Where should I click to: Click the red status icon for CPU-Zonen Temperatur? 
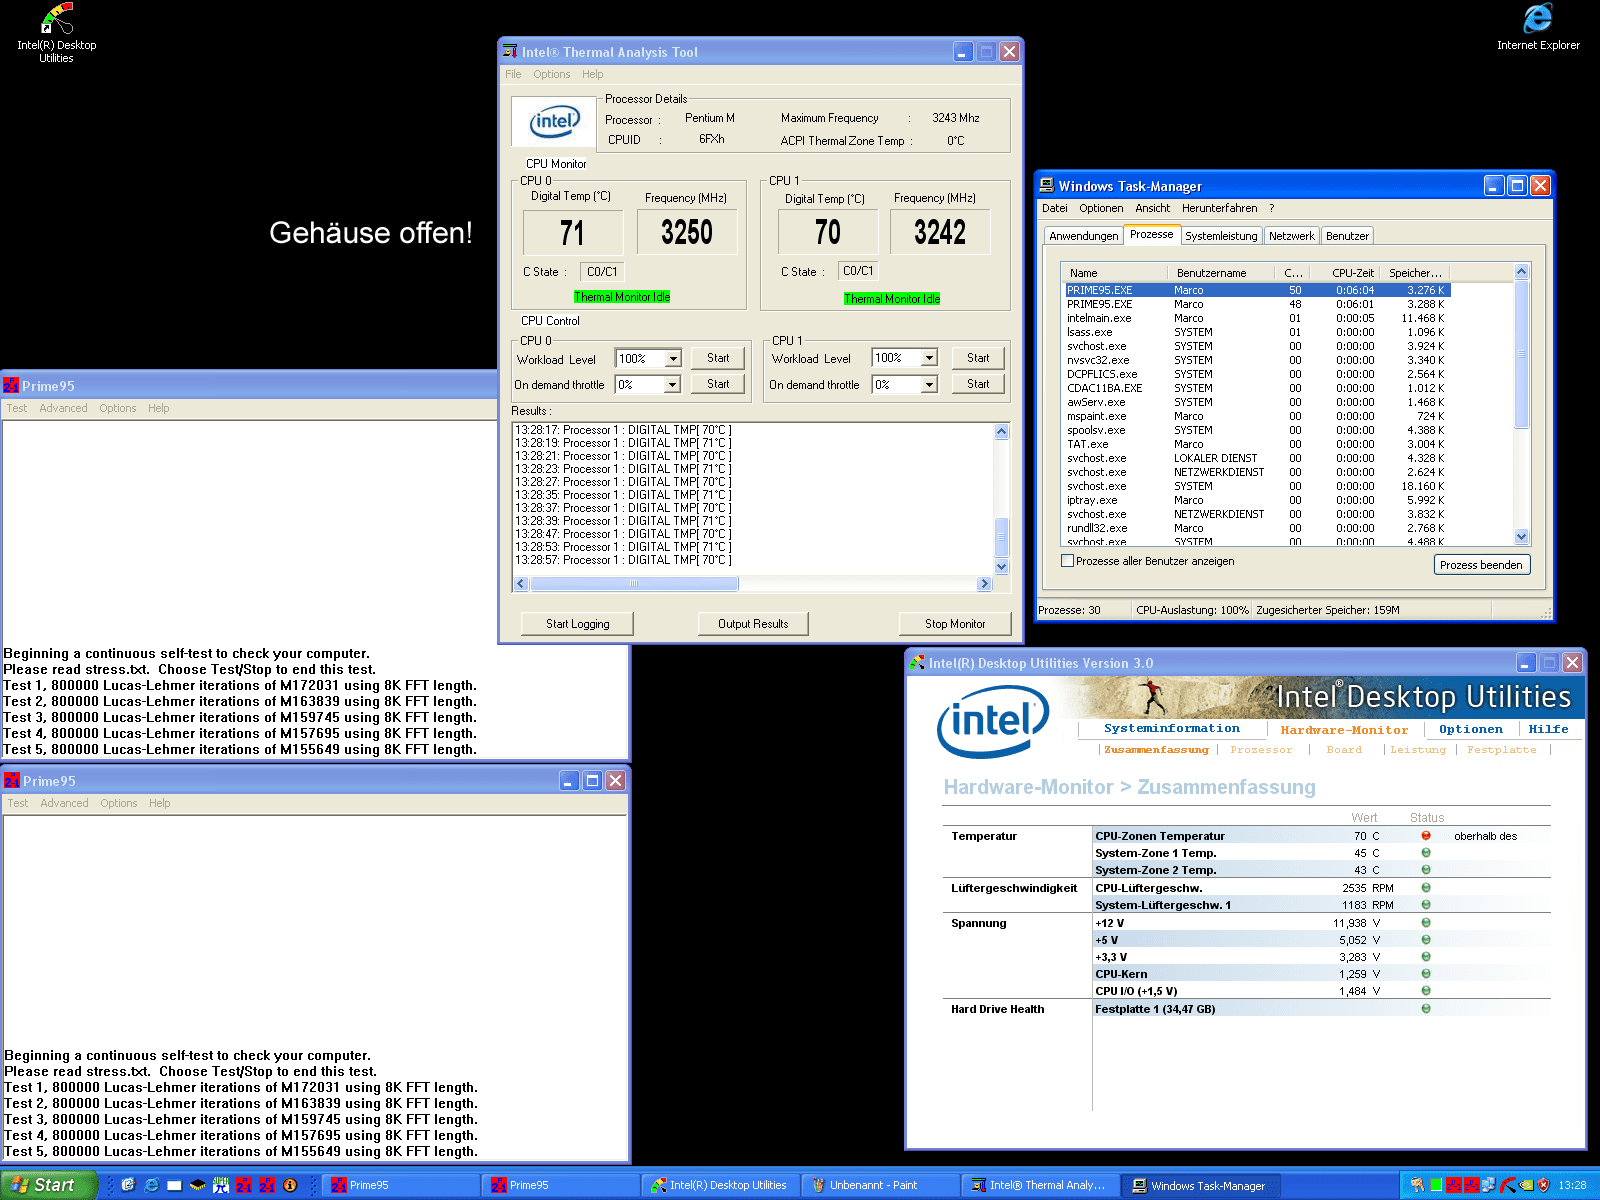point(1426,836)
